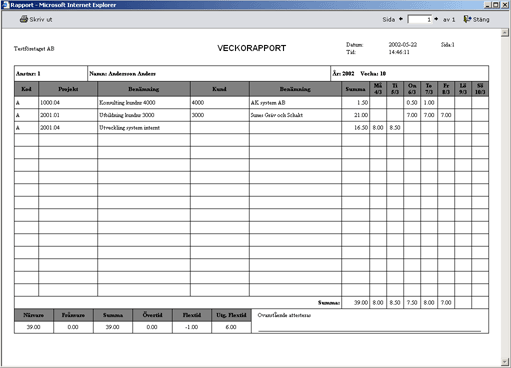Minimize the Rapport window
The height and width of the screenshot is (368, 511).
[x=488, y=5]
